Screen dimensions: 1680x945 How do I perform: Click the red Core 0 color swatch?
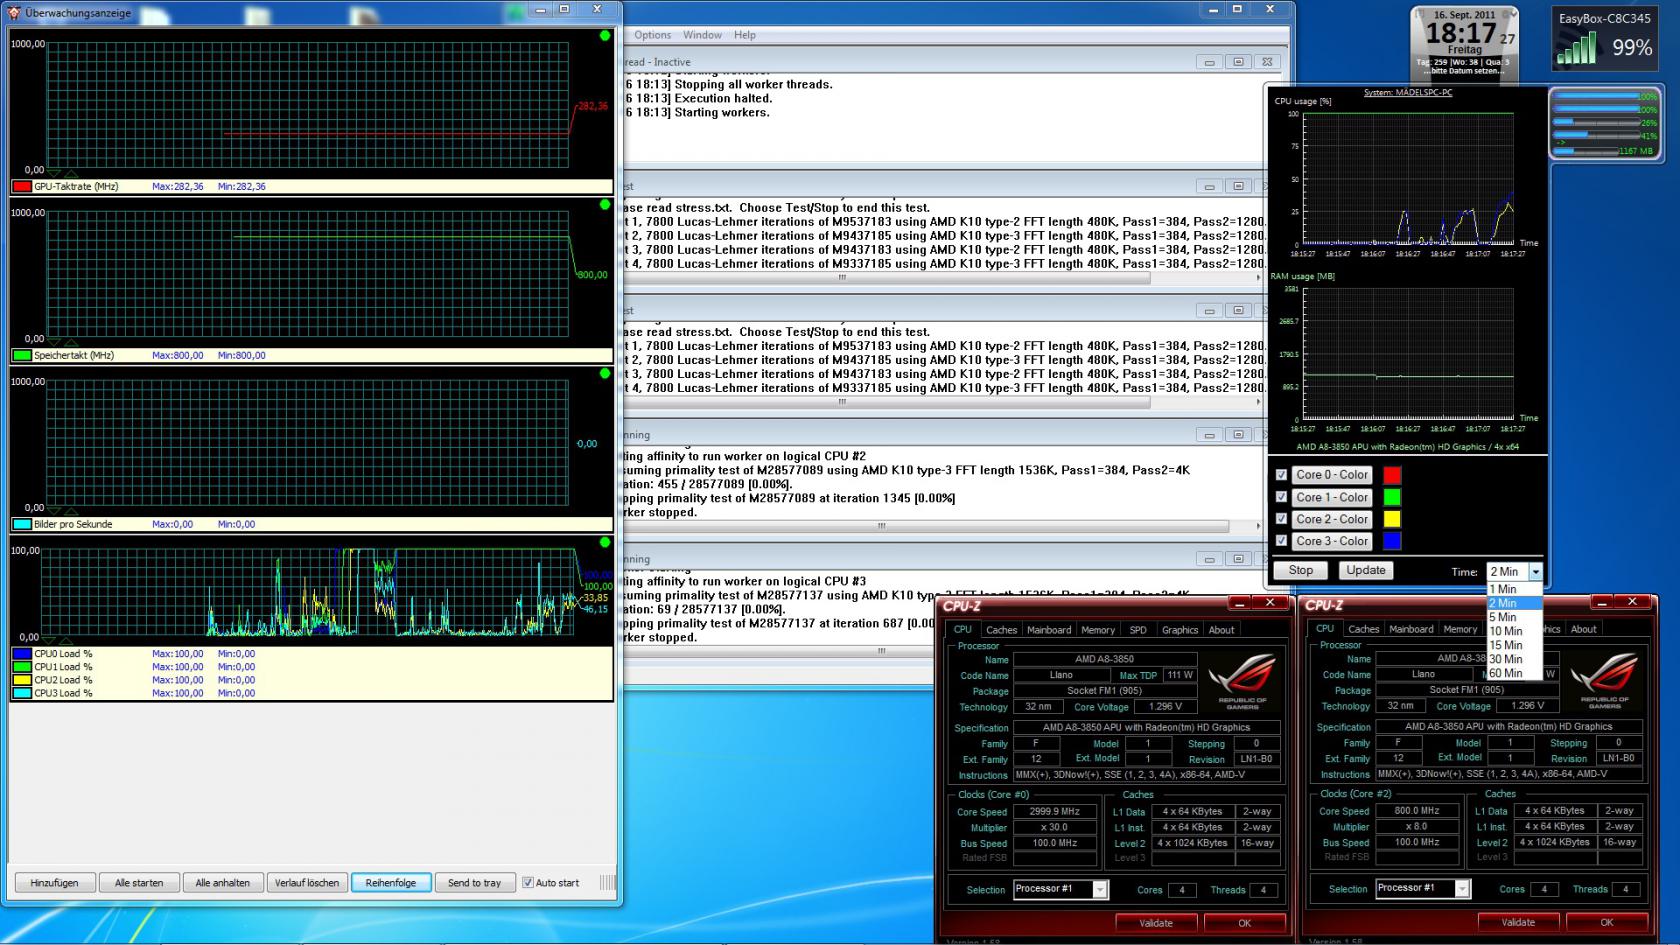(1392, 475)
